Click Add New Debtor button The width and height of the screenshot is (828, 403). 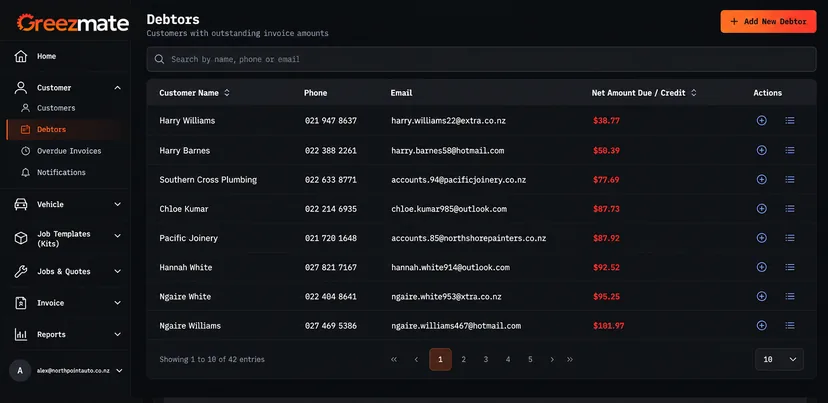tap(768, 22)
